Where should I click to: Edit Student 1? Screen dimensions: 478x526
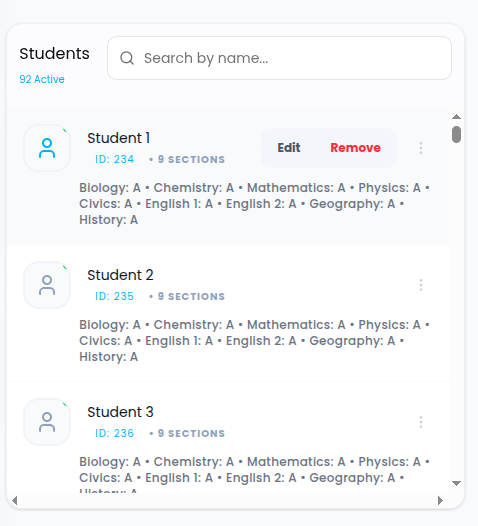(289, 148)
